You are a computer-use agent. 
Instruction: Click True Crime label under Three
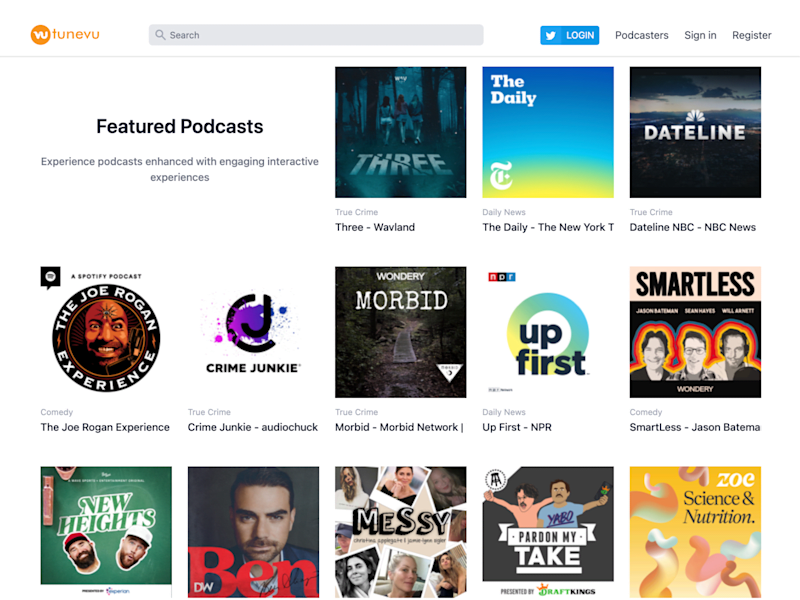click(357, 212)
